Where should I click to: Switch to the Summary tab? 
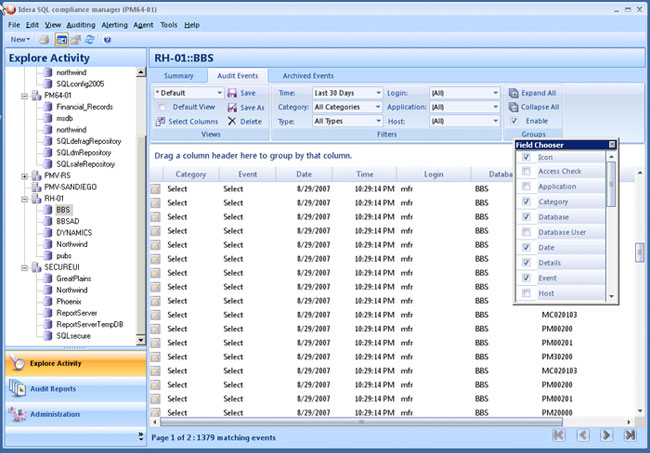pyautogui.click(x=178, y=76)
